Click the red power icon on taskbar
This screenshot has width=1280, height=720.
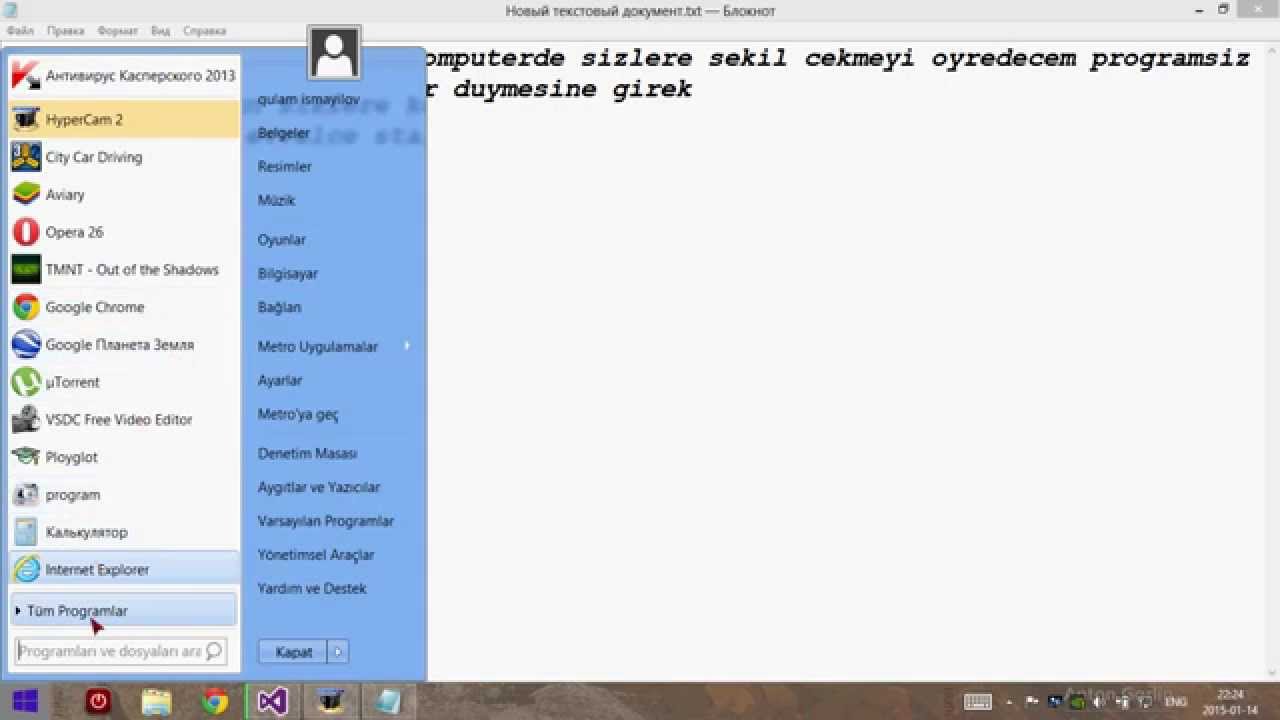pos(97,701)
